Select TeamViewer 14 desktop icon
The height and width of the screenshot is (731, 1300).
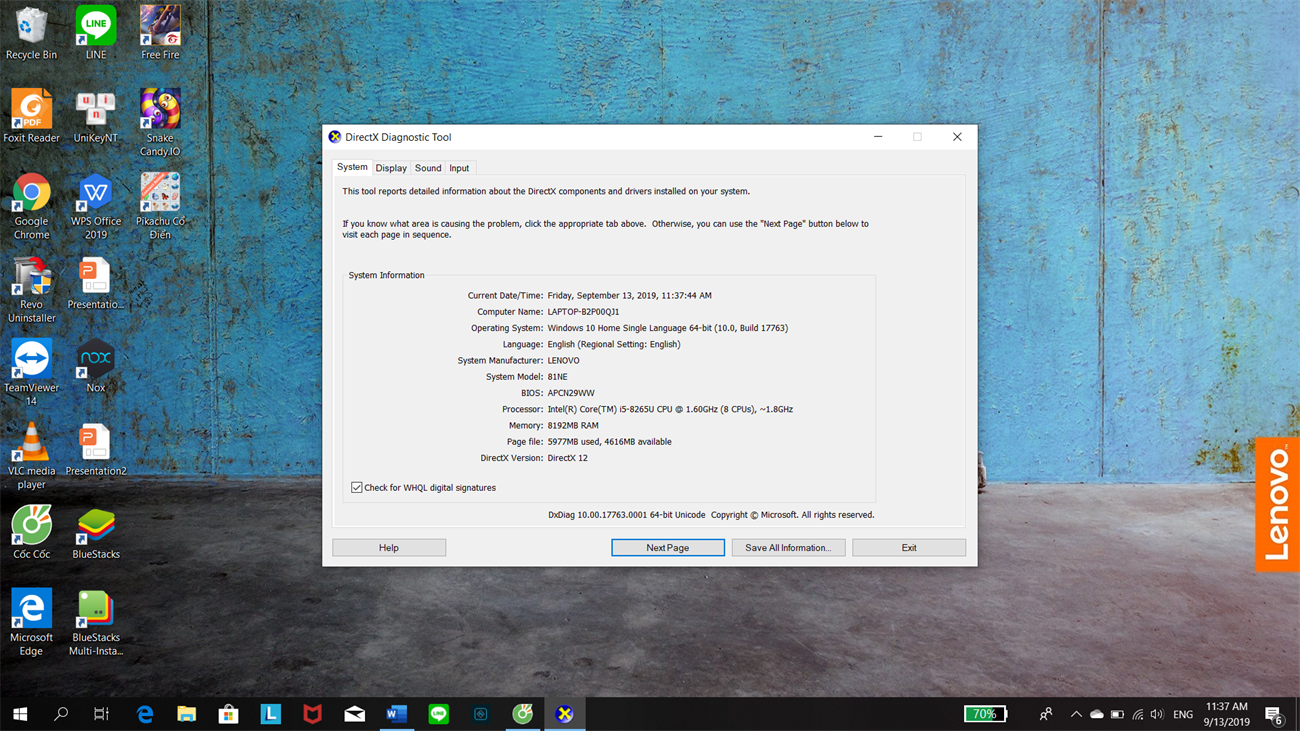31,373
